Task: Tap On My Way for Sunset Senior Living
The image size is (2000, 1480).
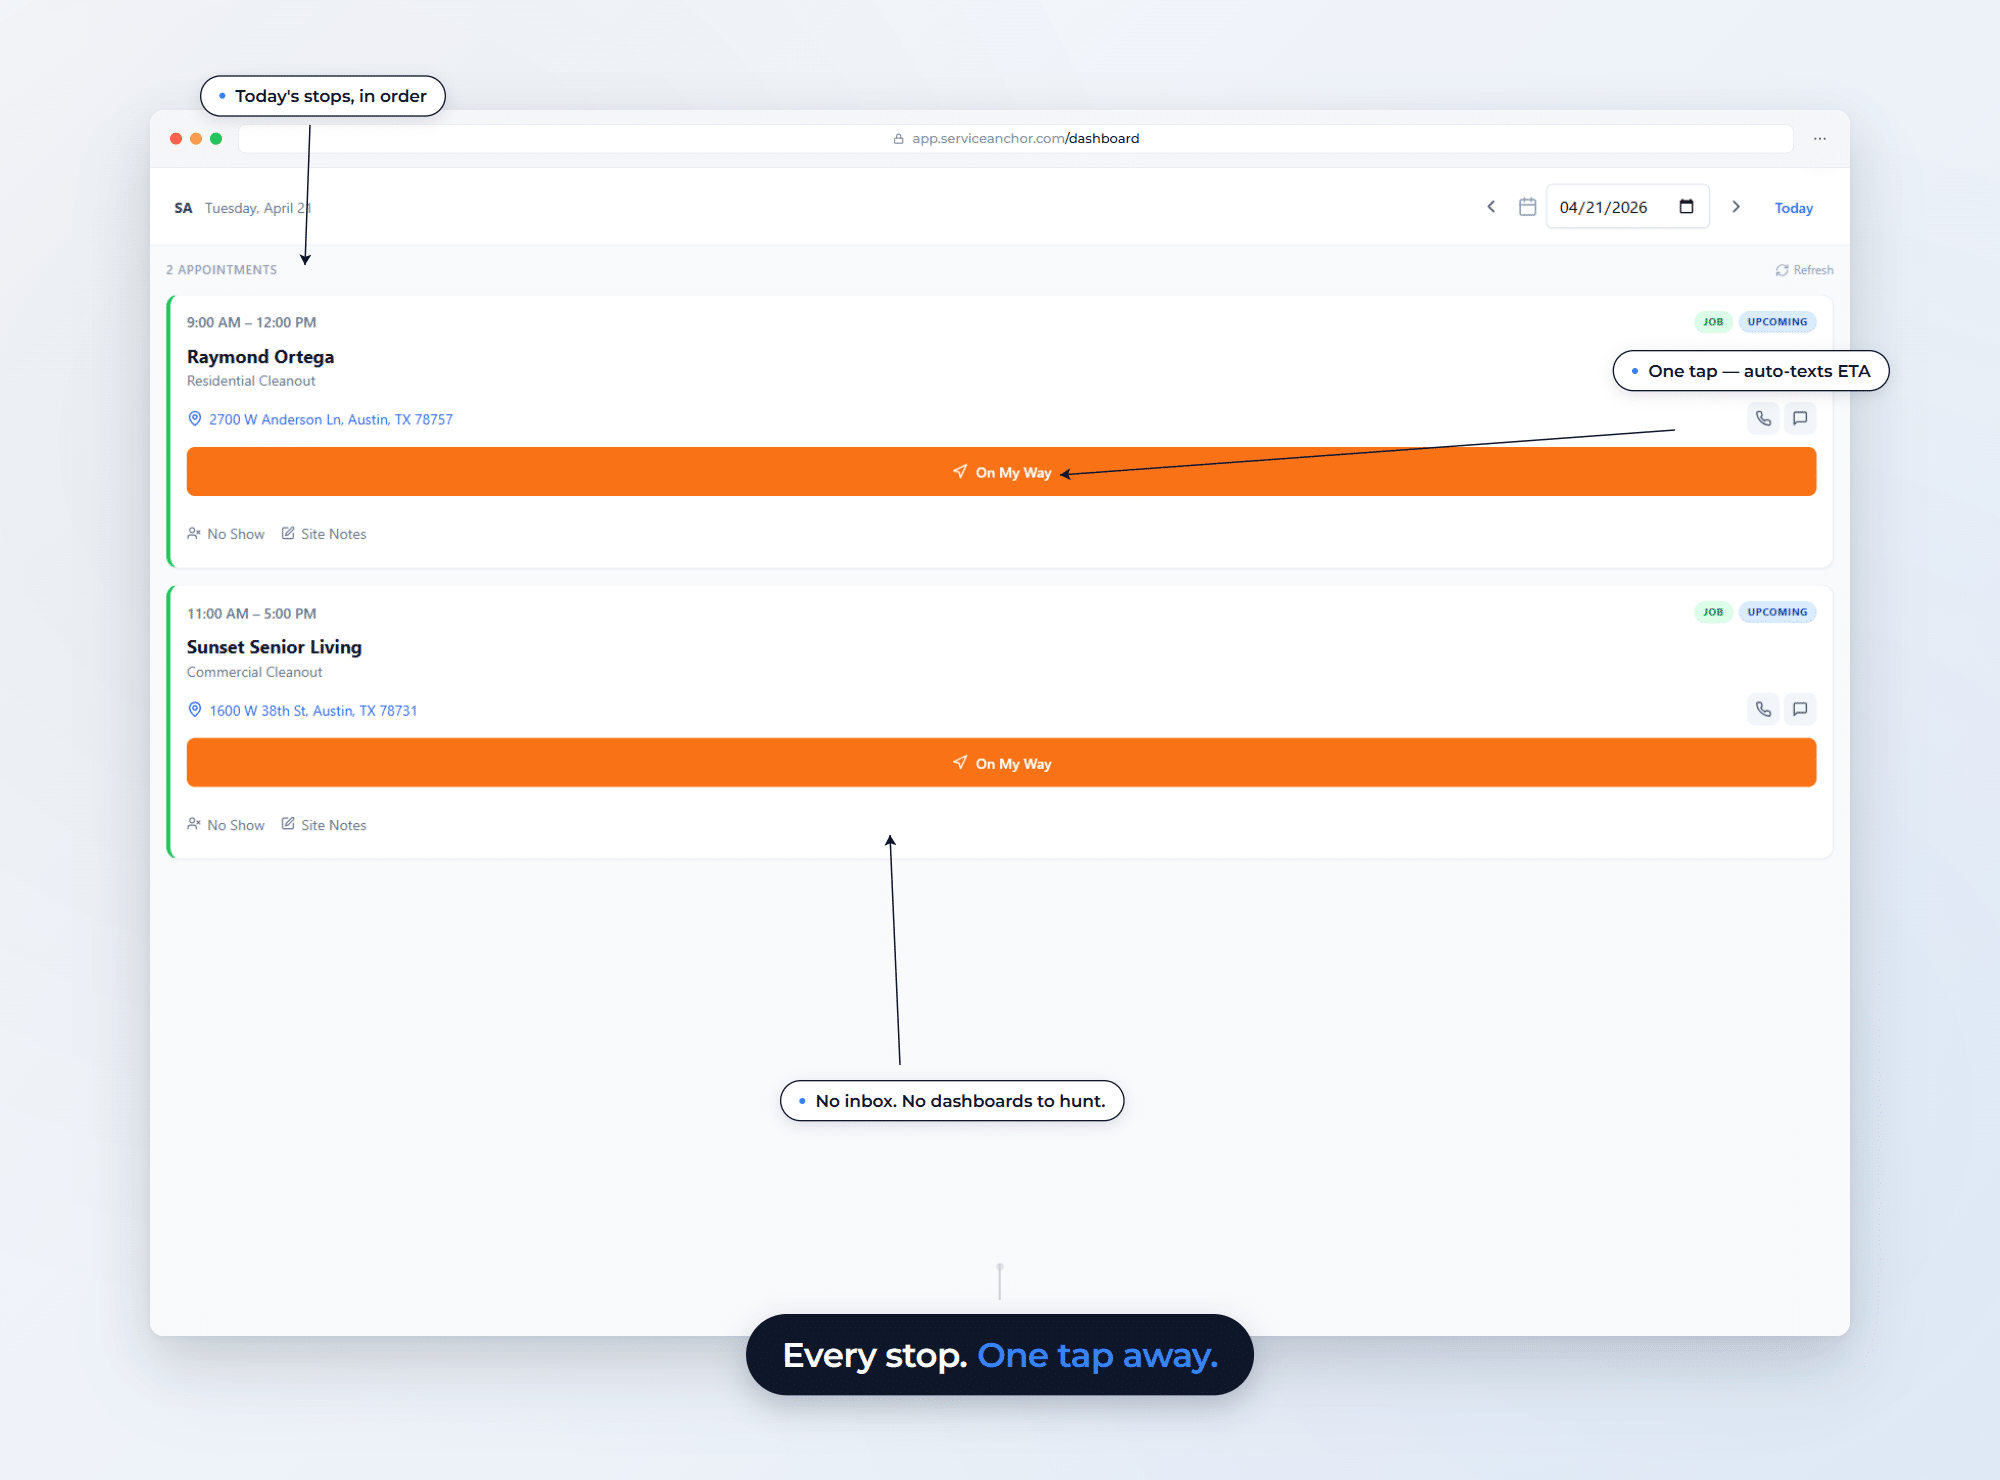Action: [x=1001, y=763]
